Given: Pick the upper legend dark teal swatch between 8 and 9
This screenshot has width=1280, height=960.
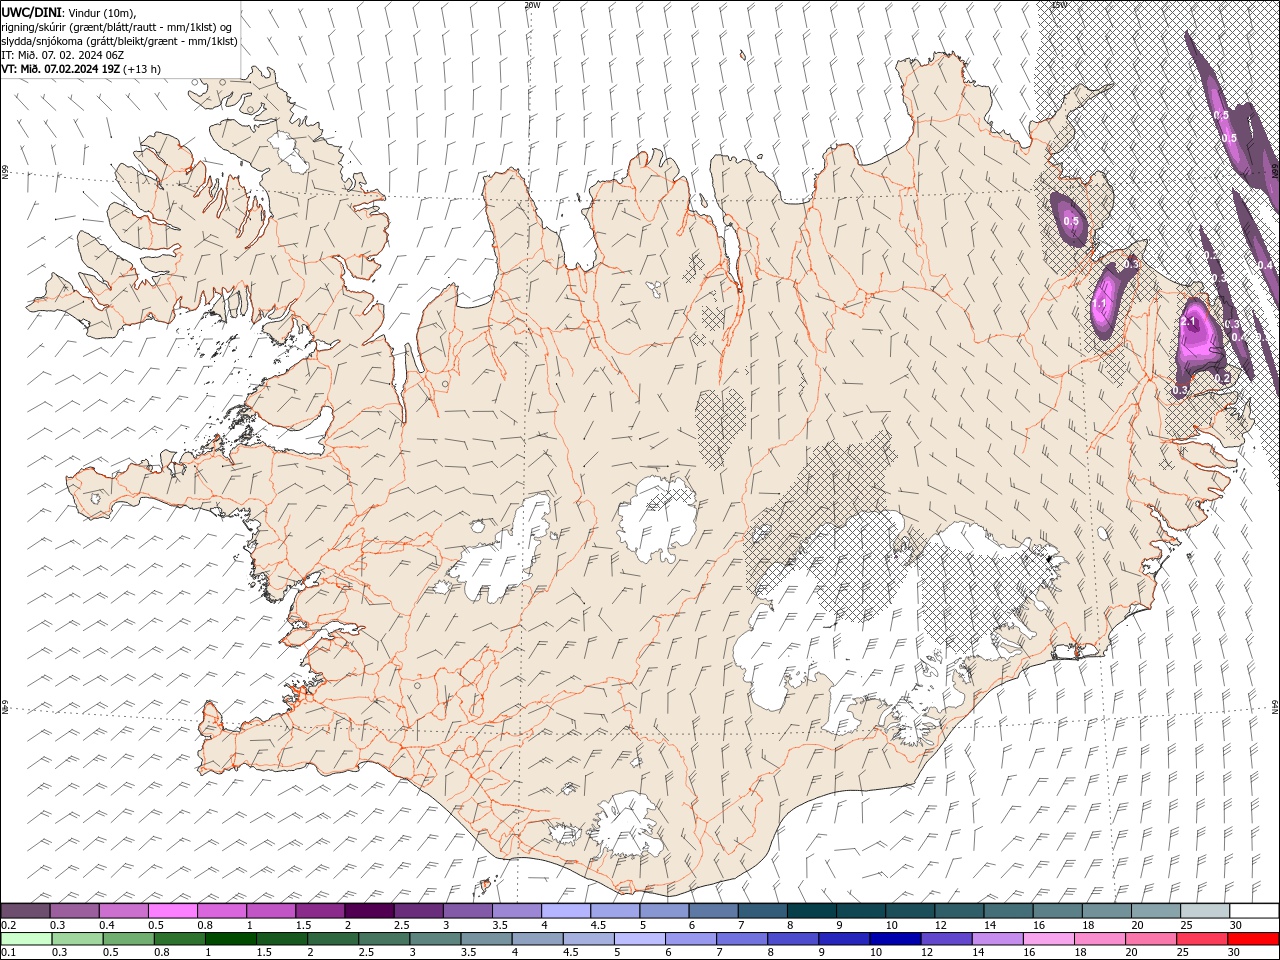Looking at the screenshot, I should (x=813, y=911).
